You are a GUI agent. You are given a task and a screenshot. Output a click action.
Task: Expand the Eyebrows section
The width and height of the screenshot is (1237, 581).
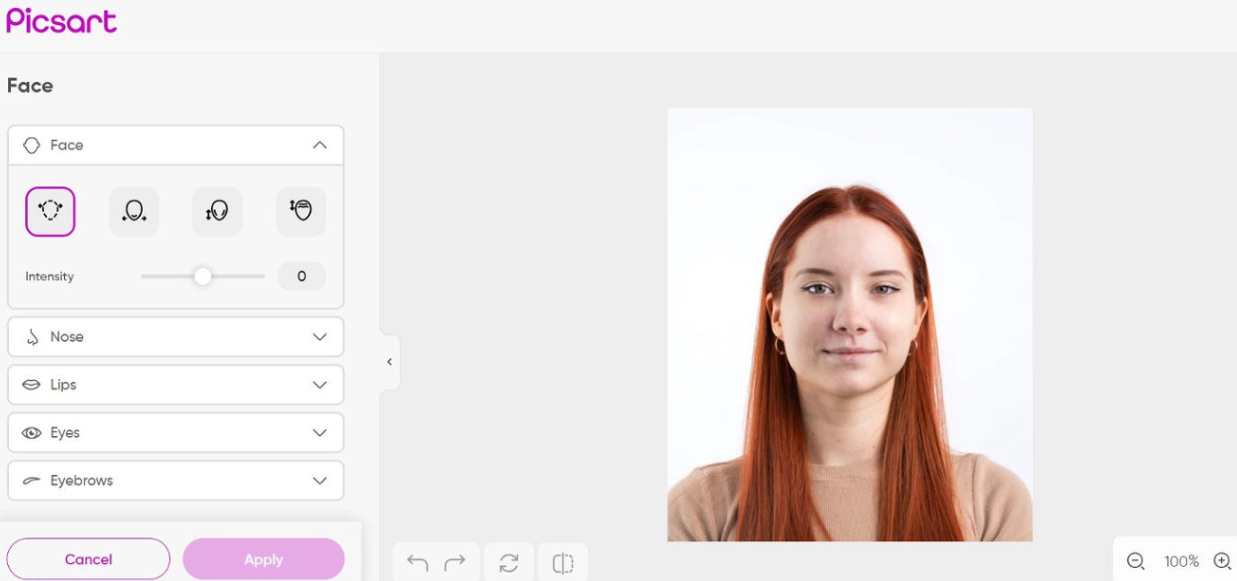[x=176, y=481]
